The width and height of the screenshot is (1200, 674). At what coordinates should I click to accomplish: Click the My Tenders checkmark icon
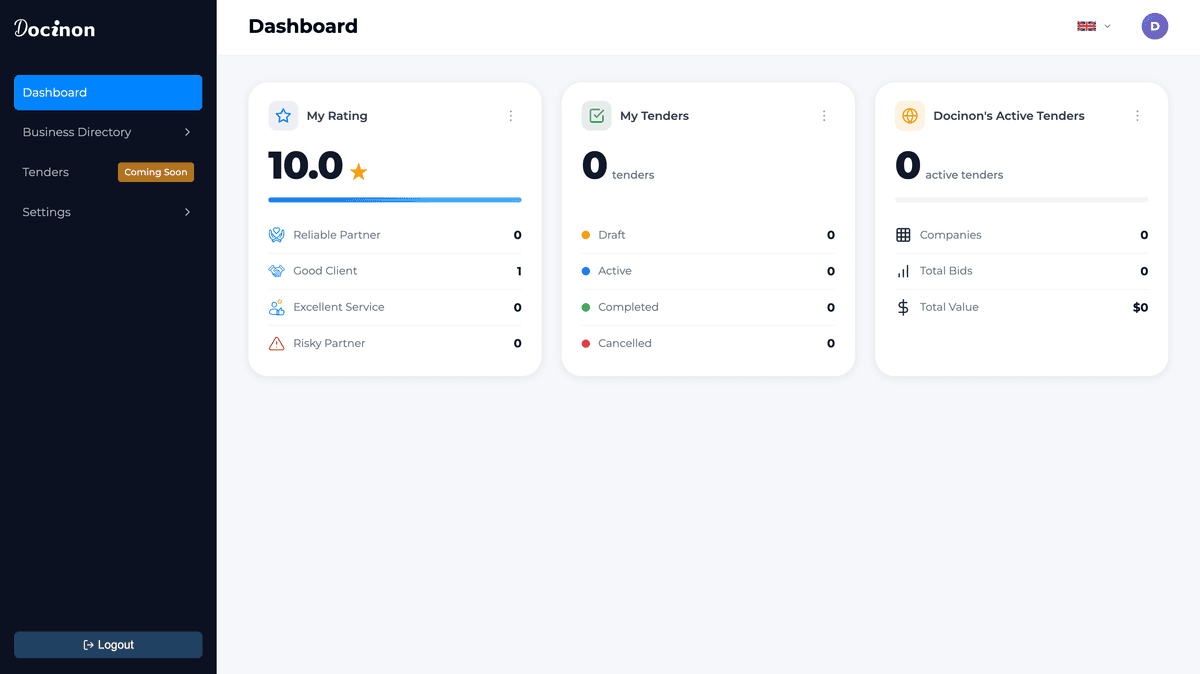tap(597, 116)
